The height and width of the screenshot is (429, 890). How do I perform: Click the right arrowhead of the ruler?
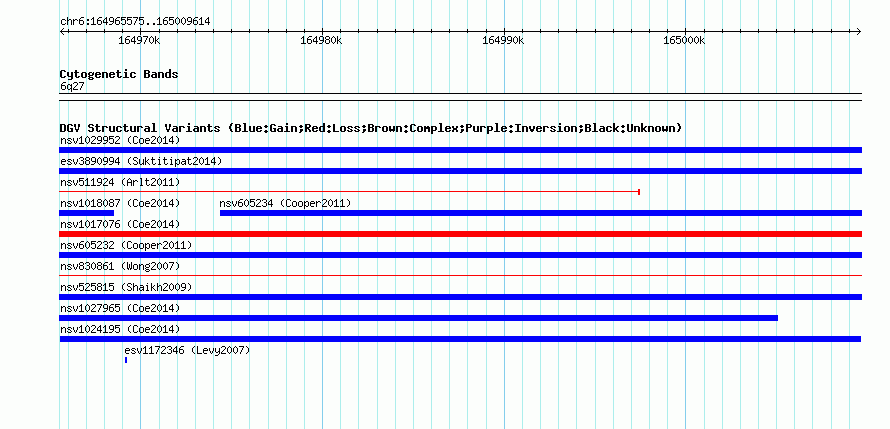pyautogui.click(x=859, y=32)
